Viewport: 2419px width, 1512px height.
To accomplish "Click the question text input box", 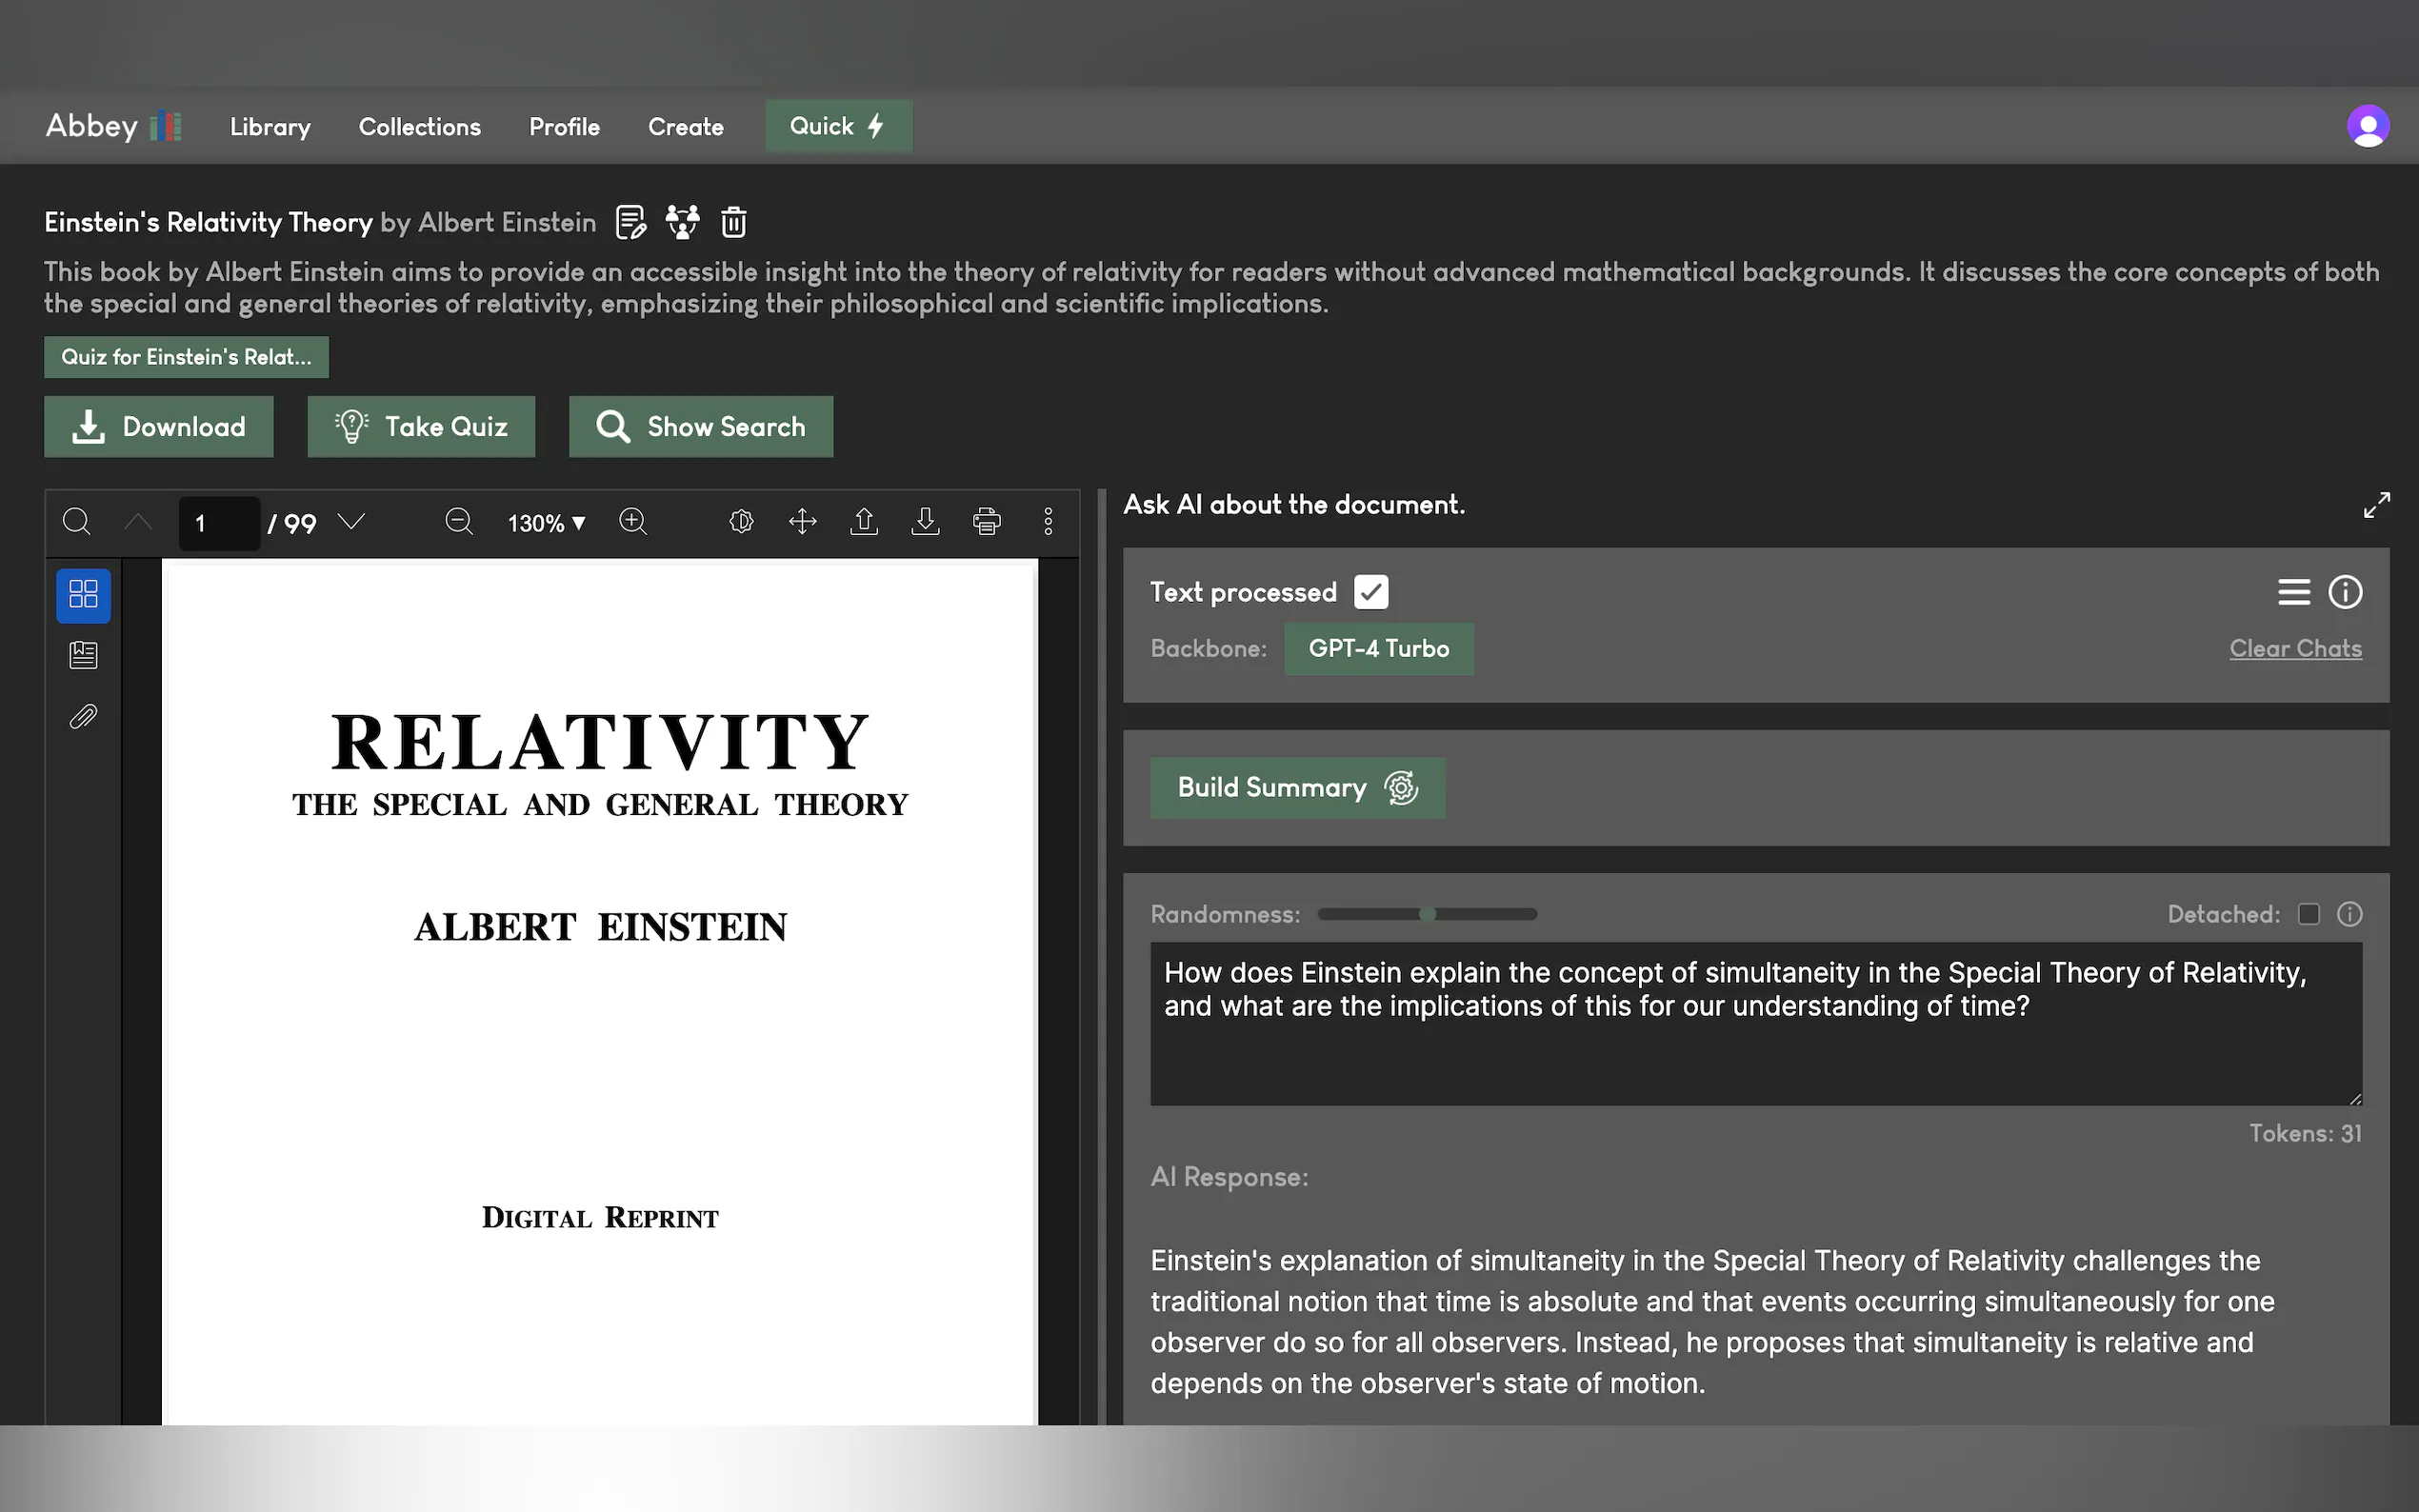I will [1755, 1023].
